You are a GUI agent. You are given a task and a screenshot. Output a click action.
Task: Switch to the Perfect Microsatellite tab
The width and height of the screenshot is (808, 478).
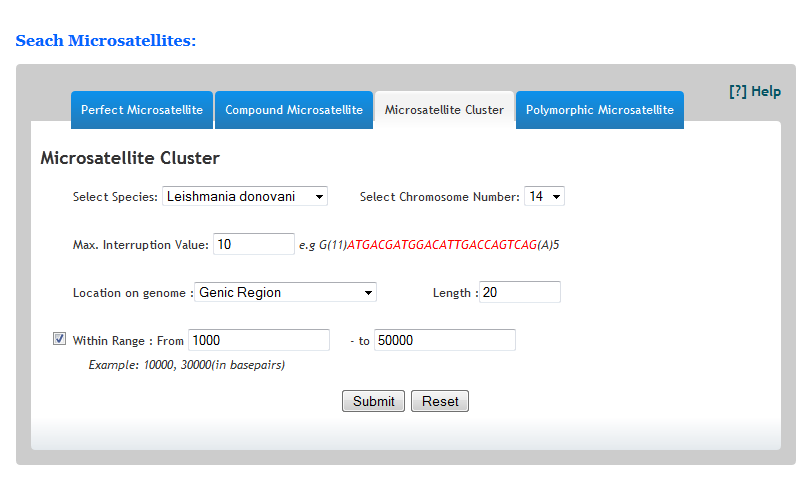(142, 110)
